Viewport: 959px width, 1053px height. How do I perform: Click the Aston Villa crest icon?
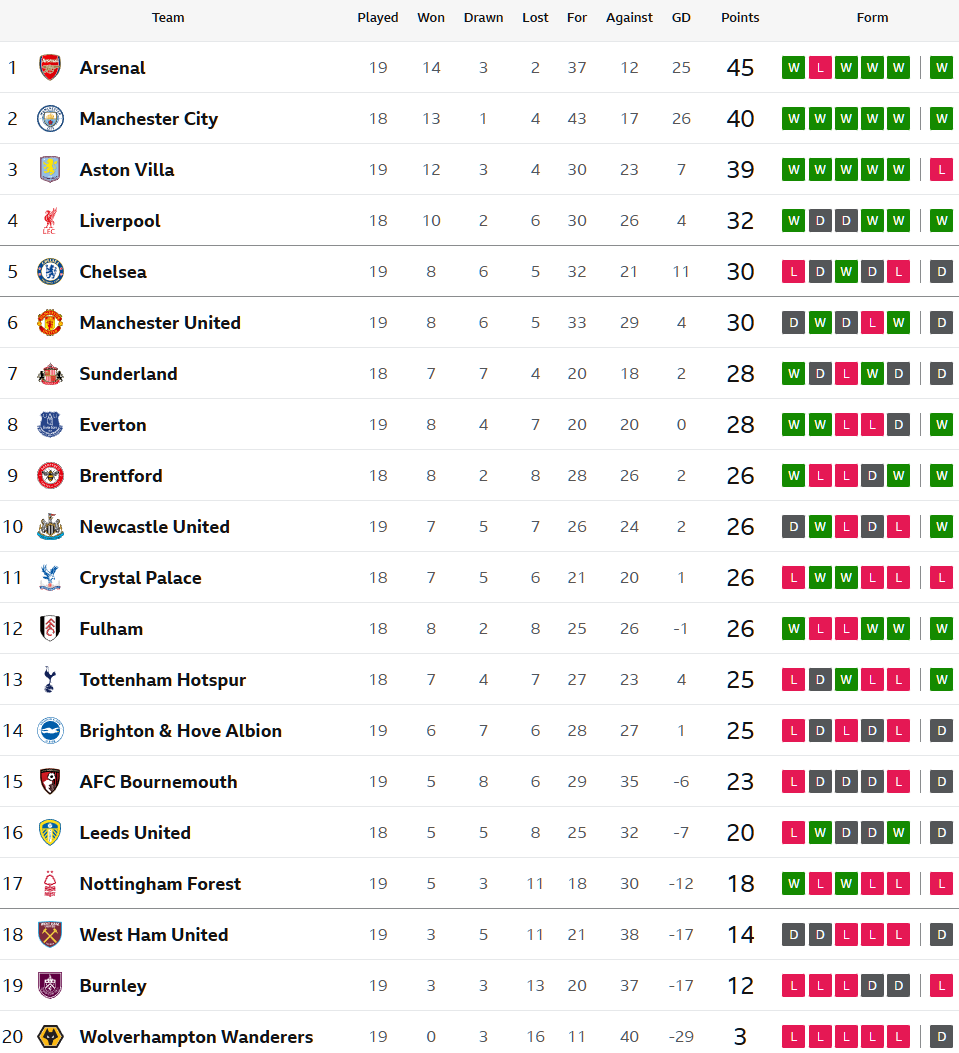50,170
